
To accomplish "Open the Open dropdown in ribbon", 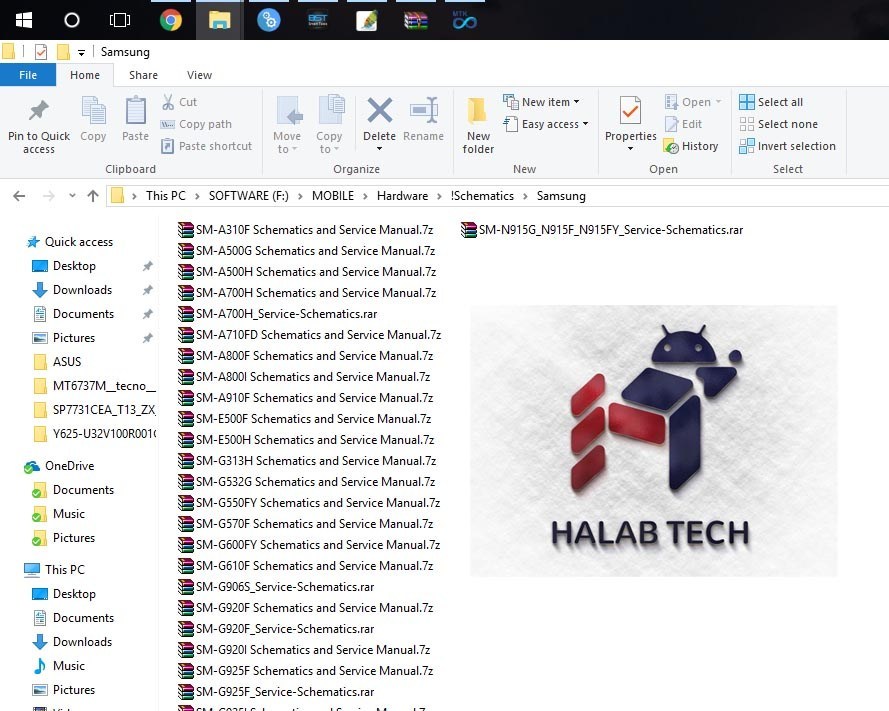I will pos(693,102).
